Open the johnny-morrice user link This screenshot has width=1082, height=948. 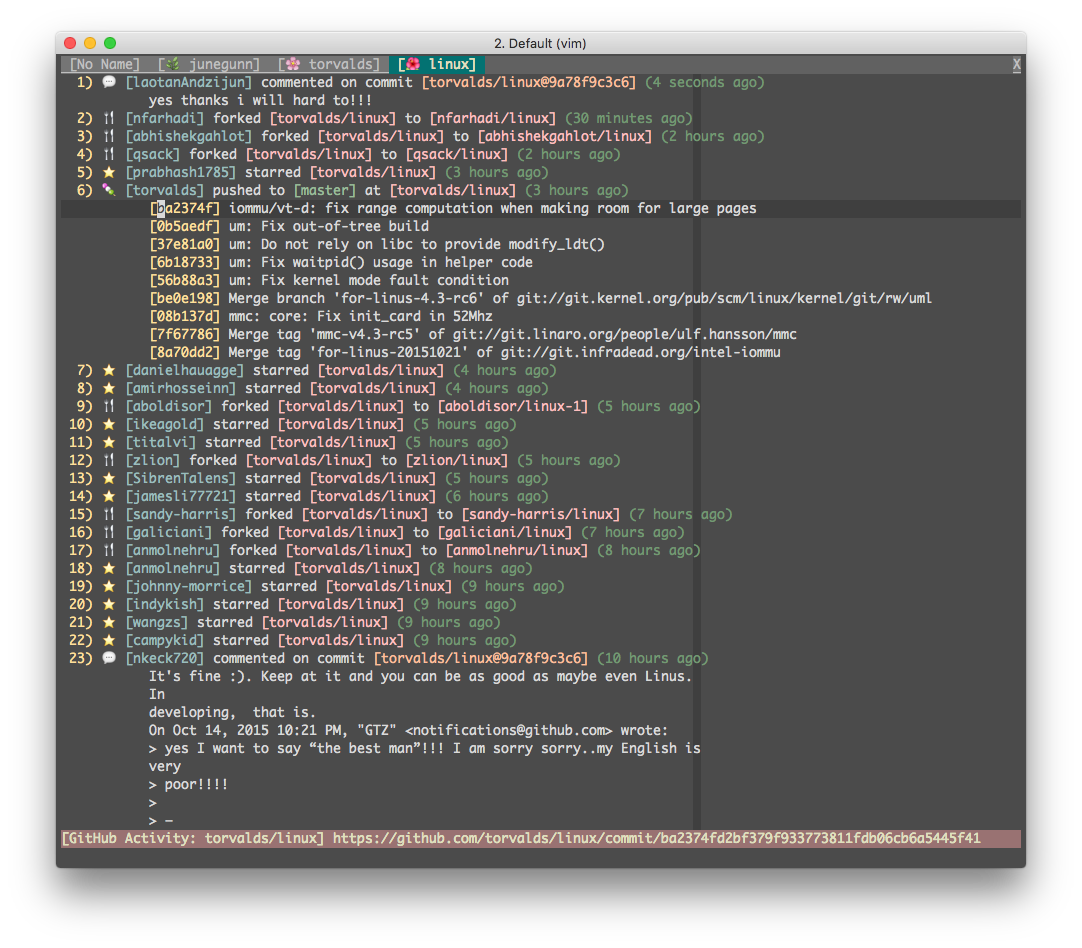pyautogui.click(x=189, y=586)
